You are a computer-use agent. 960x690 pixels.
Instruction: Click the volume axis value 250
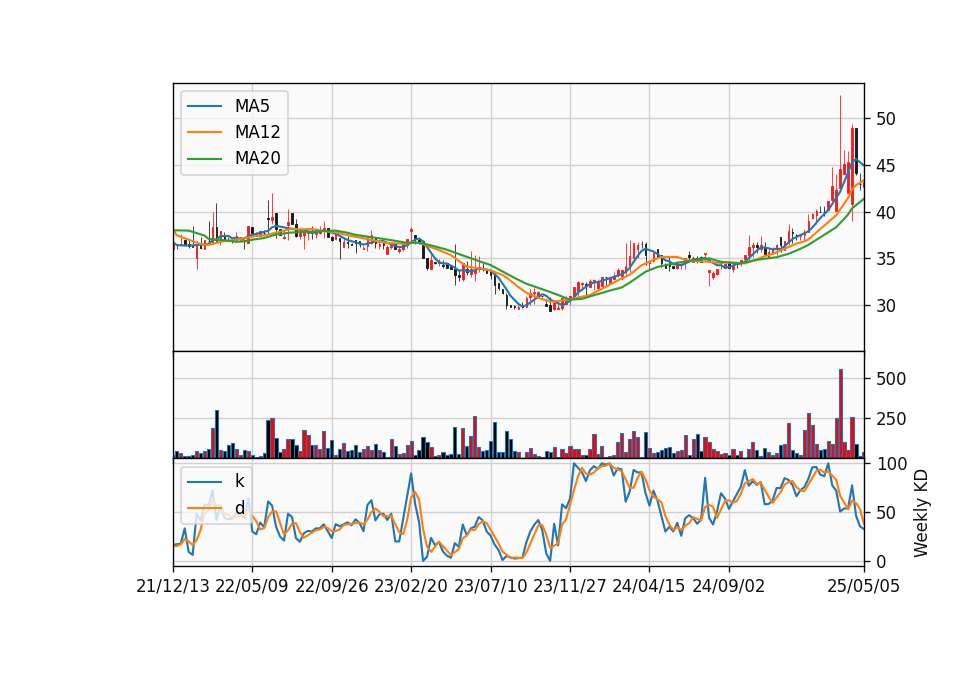click(x=891, y=419)
